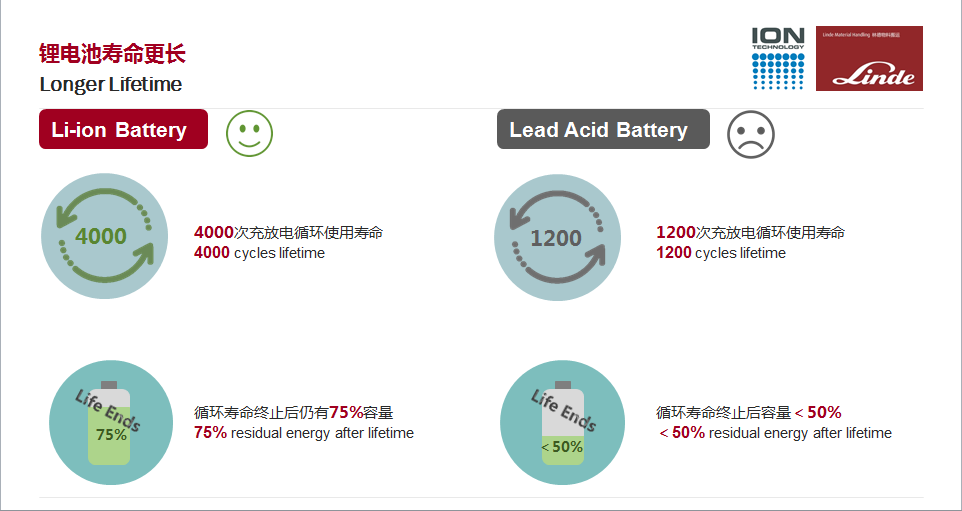Click the 4000 cycles lifetime text
The image size is (962, 511).
coord(260,253)
